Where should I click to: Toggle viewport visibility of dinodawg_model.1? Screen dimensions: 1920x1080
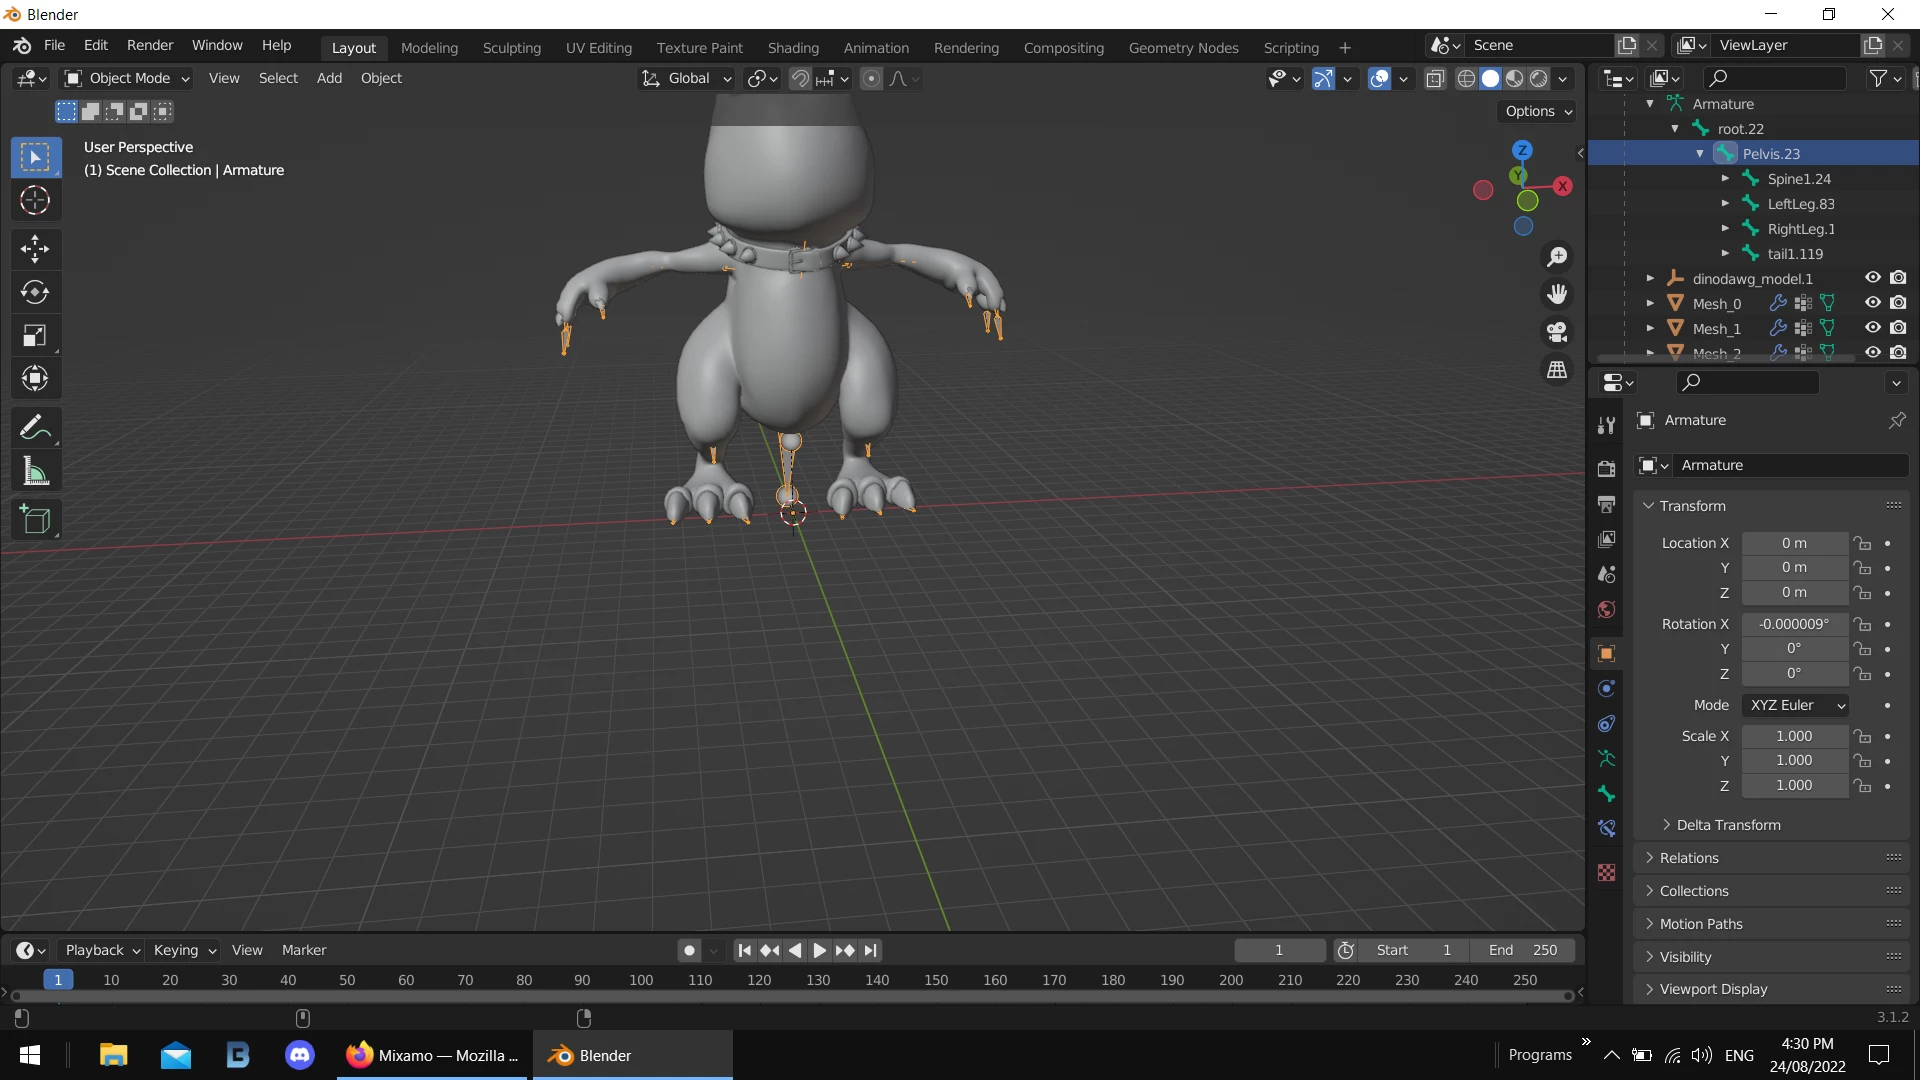pos(1872,278)
